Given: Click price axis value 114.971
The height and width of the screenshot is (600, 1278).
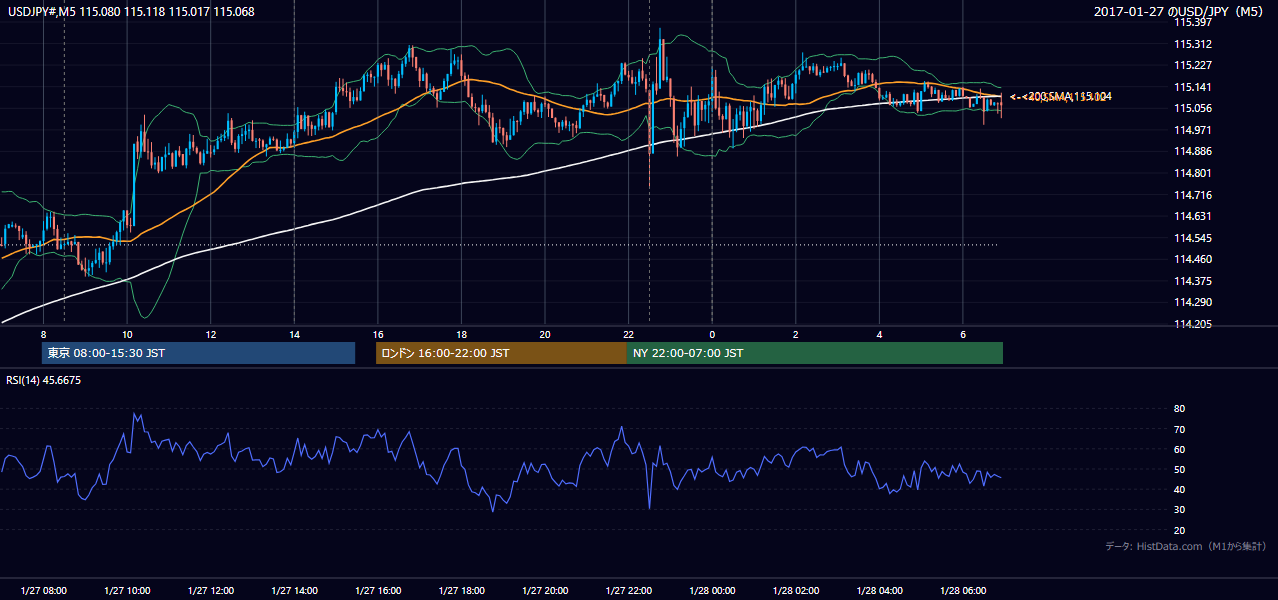Looking at the screenshot, I should coord(1193,130).
